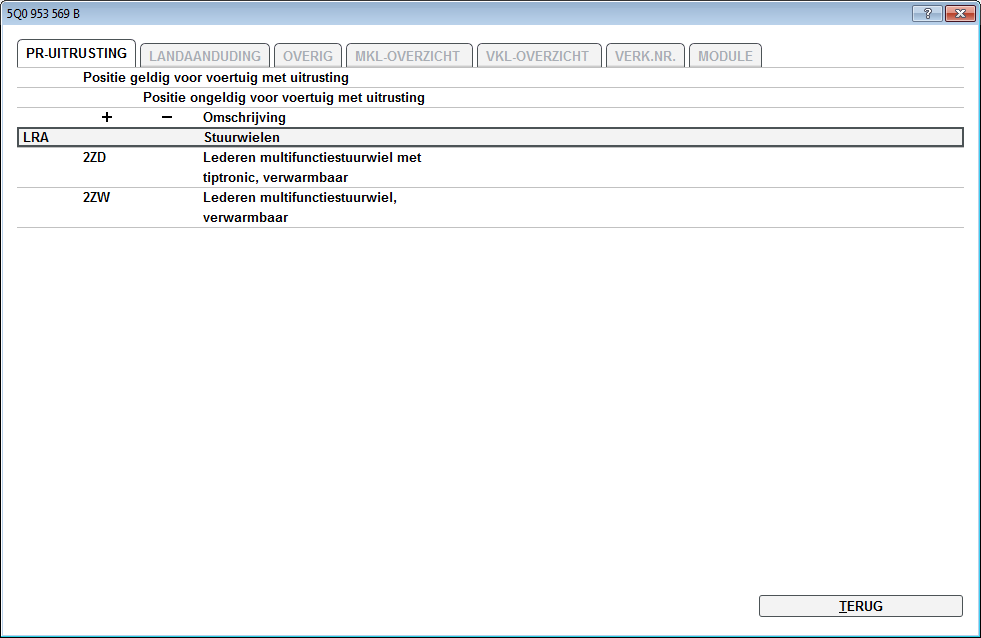Click the 2ZD equipment code
981x638 pixels.
click(96, 158)
